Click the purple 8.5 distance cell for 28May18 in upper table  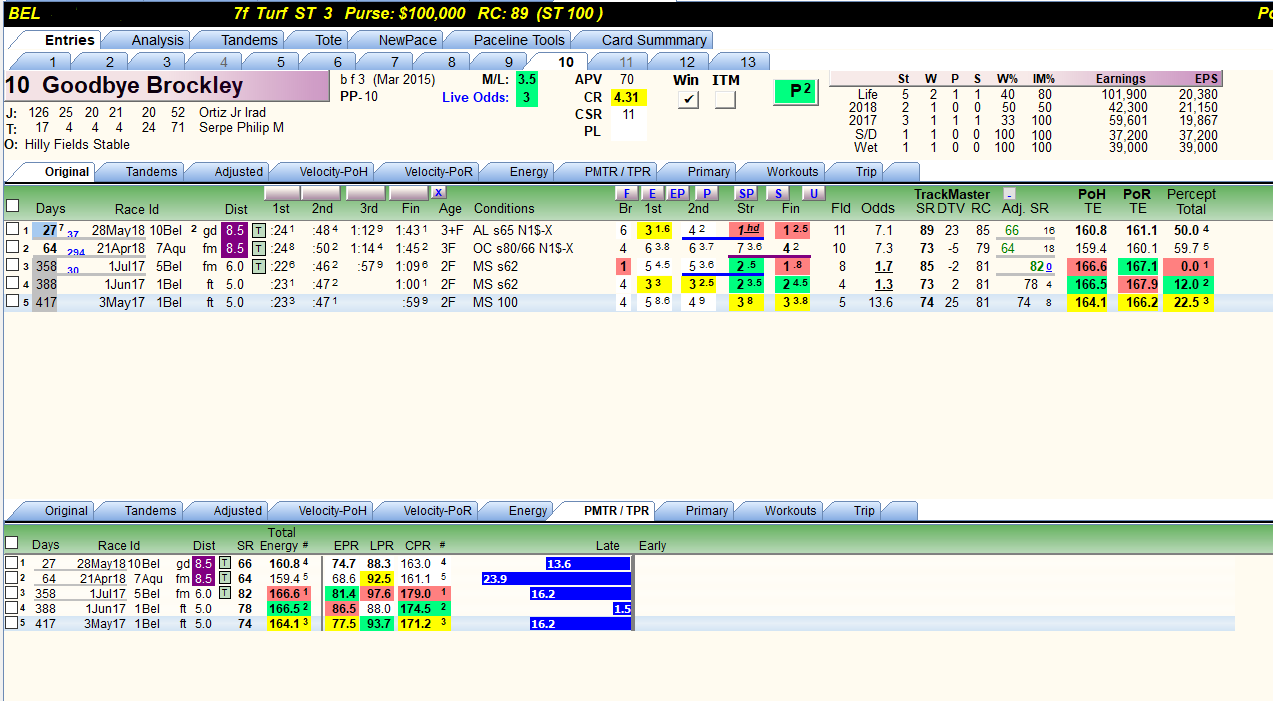click(x=236, y=231)
